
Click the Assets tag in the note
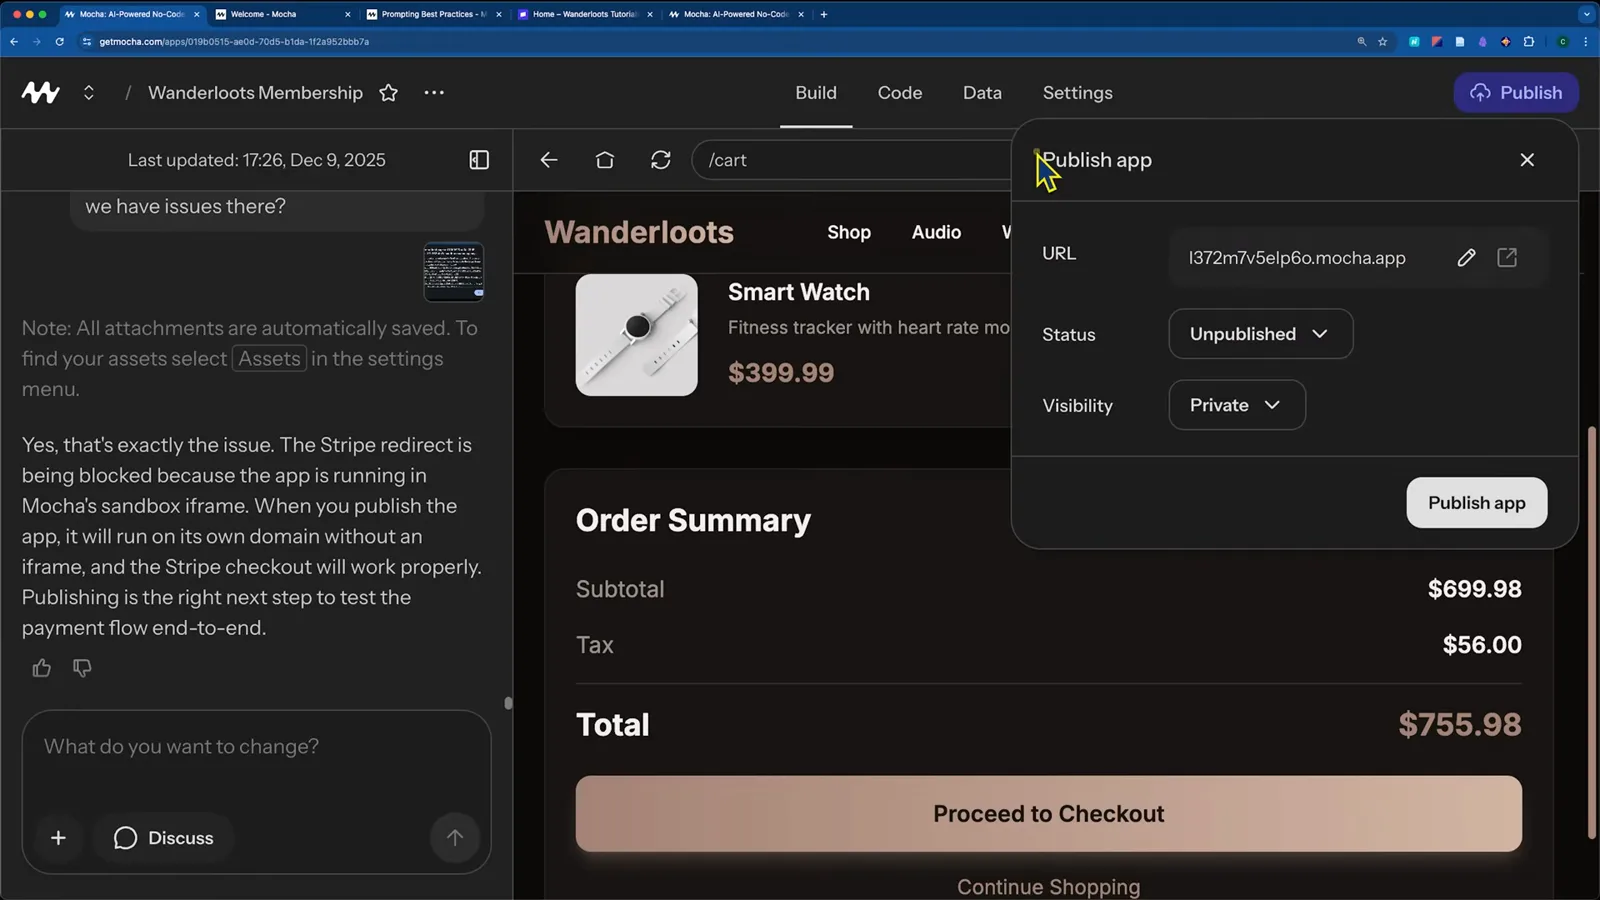[x=269, y=359]
